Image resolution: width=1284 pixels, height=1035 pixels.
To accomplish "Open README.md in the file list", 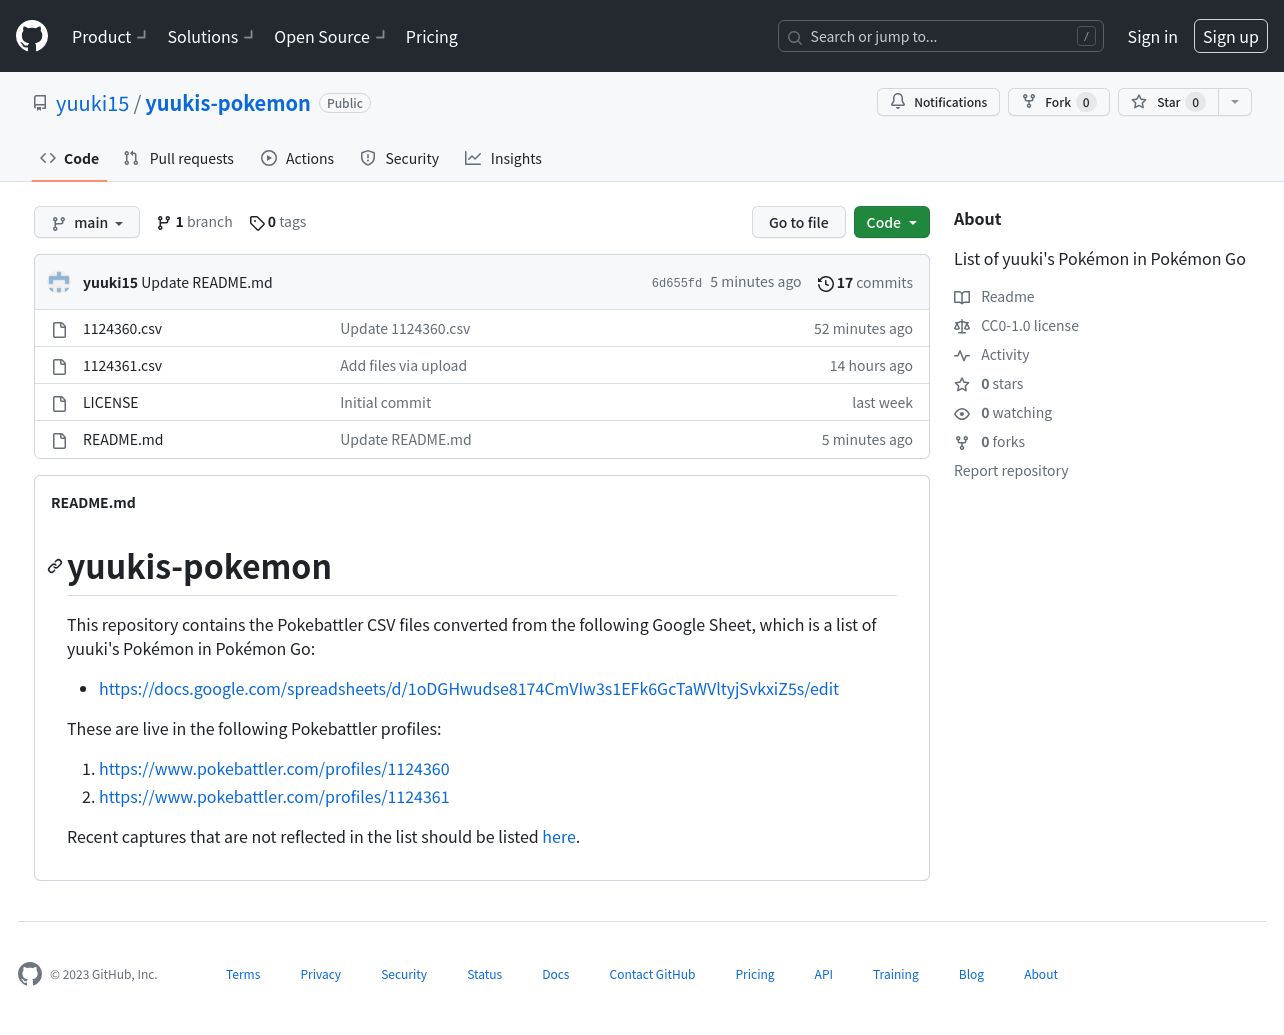I will (123, 440).
